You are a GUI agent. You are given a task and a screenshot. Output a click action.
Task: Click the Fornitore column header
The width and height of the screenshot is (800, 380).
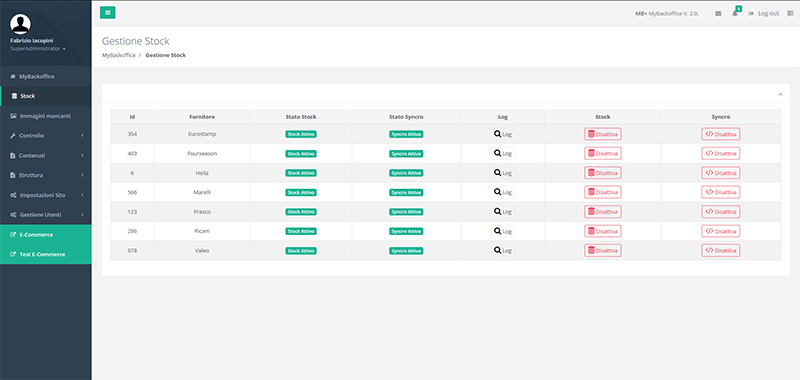(202, 117)
